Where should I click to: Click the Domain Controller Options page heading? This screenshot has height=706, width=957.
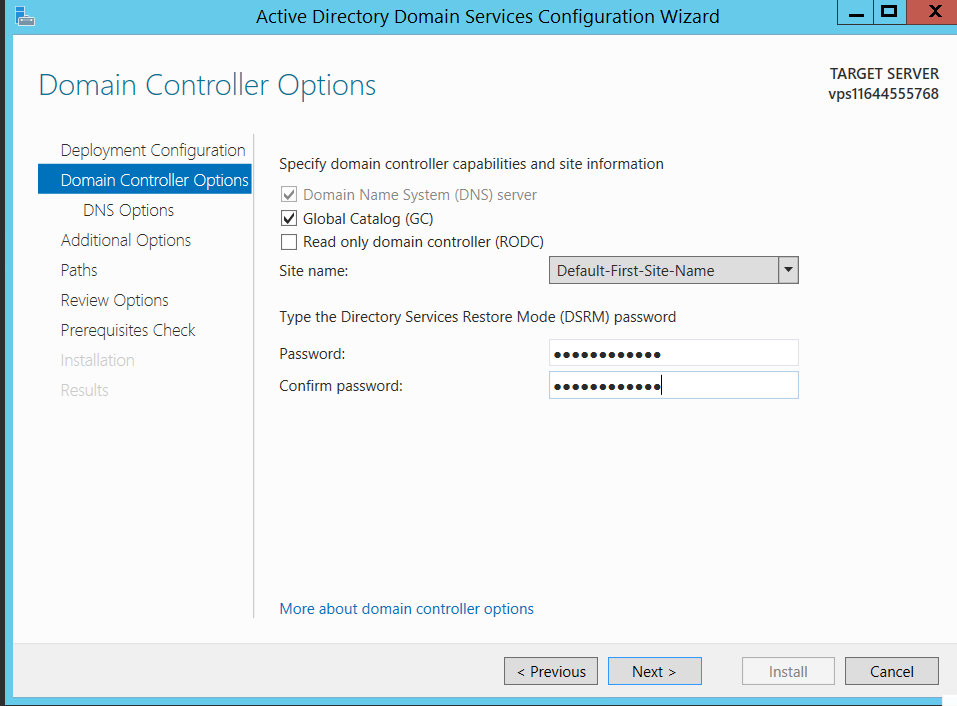point(208,85)
